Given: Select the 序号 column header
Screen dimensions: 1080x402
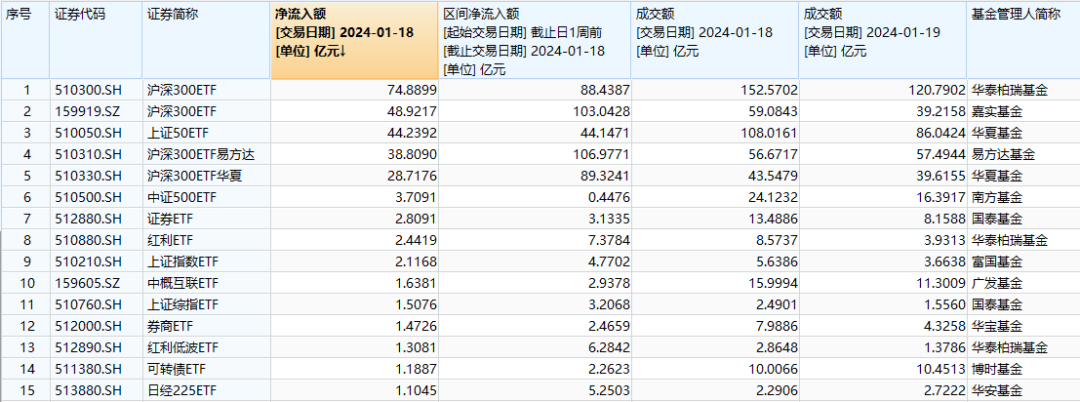Looking at the screenshot, I should click(x=19, y=15).
